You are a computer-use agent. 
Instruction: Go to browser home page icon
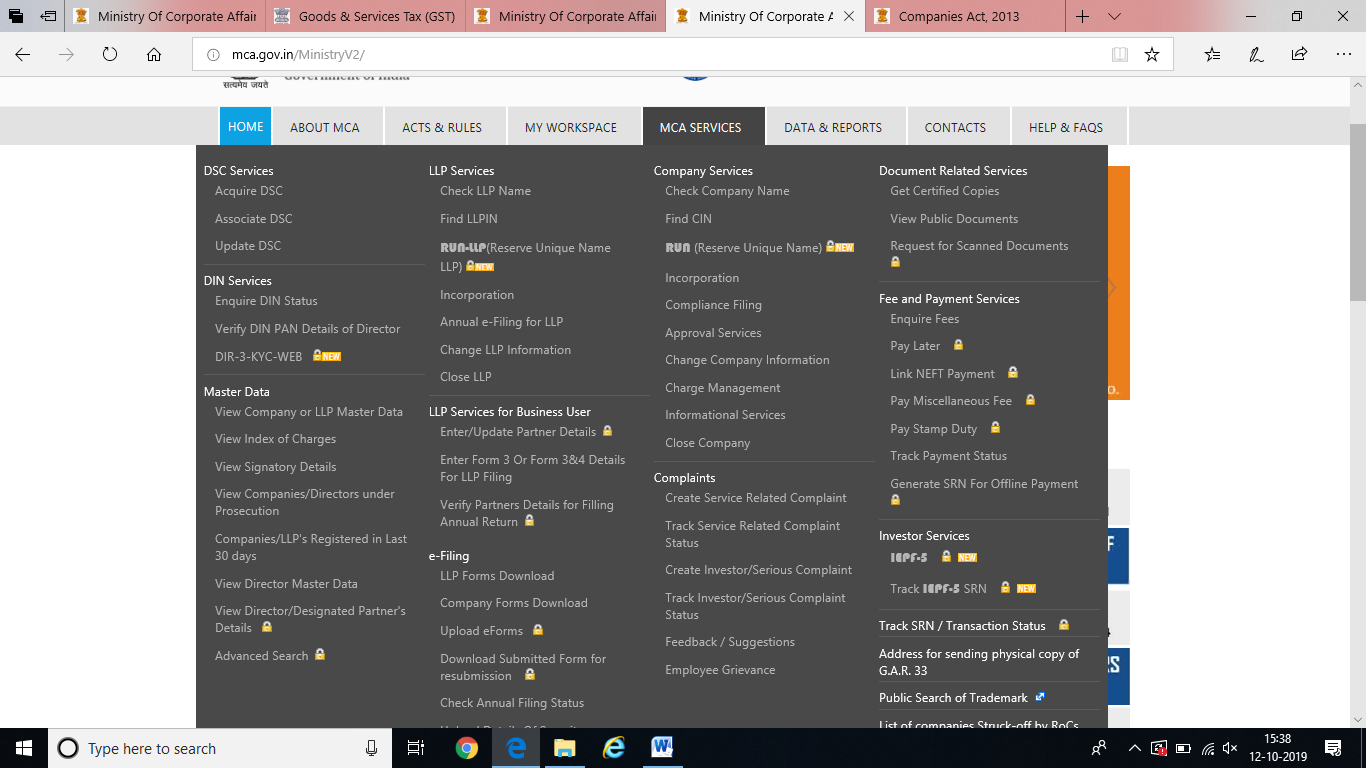pos(153,55)
